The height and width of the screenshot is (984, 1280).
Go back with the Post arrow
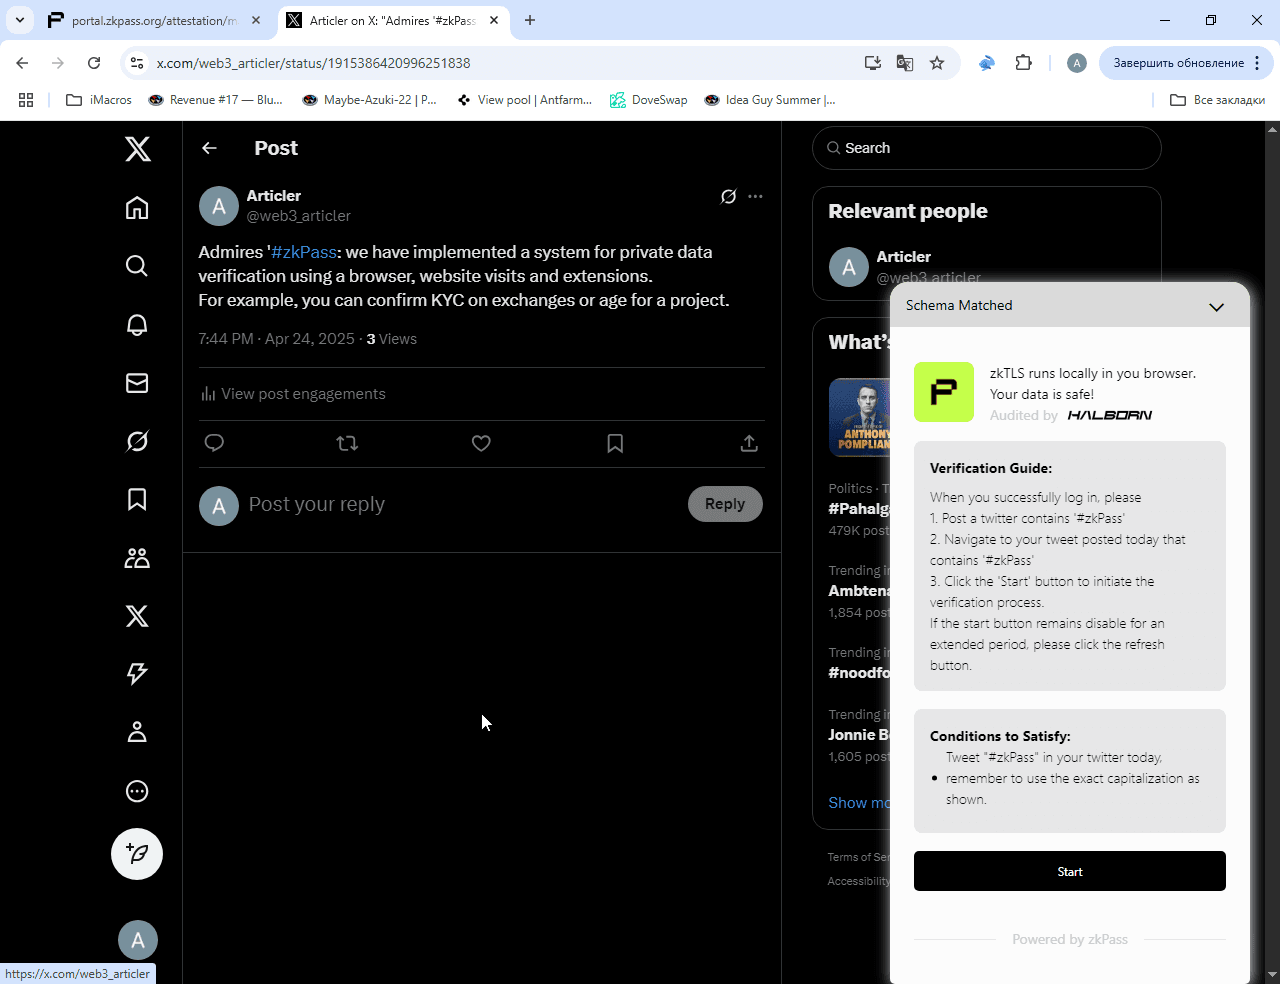point(209,148)
